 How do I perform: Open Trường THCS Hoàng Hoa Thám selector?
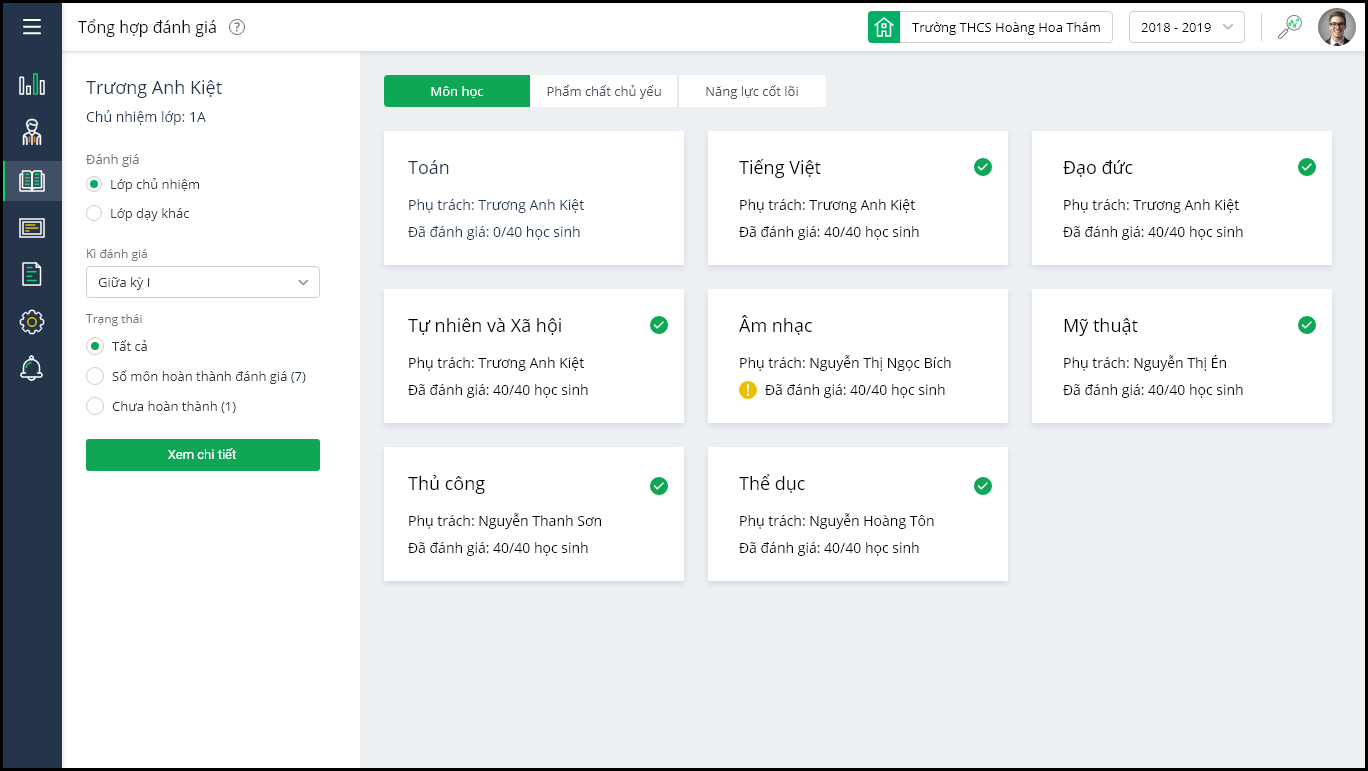coord(990,28)
